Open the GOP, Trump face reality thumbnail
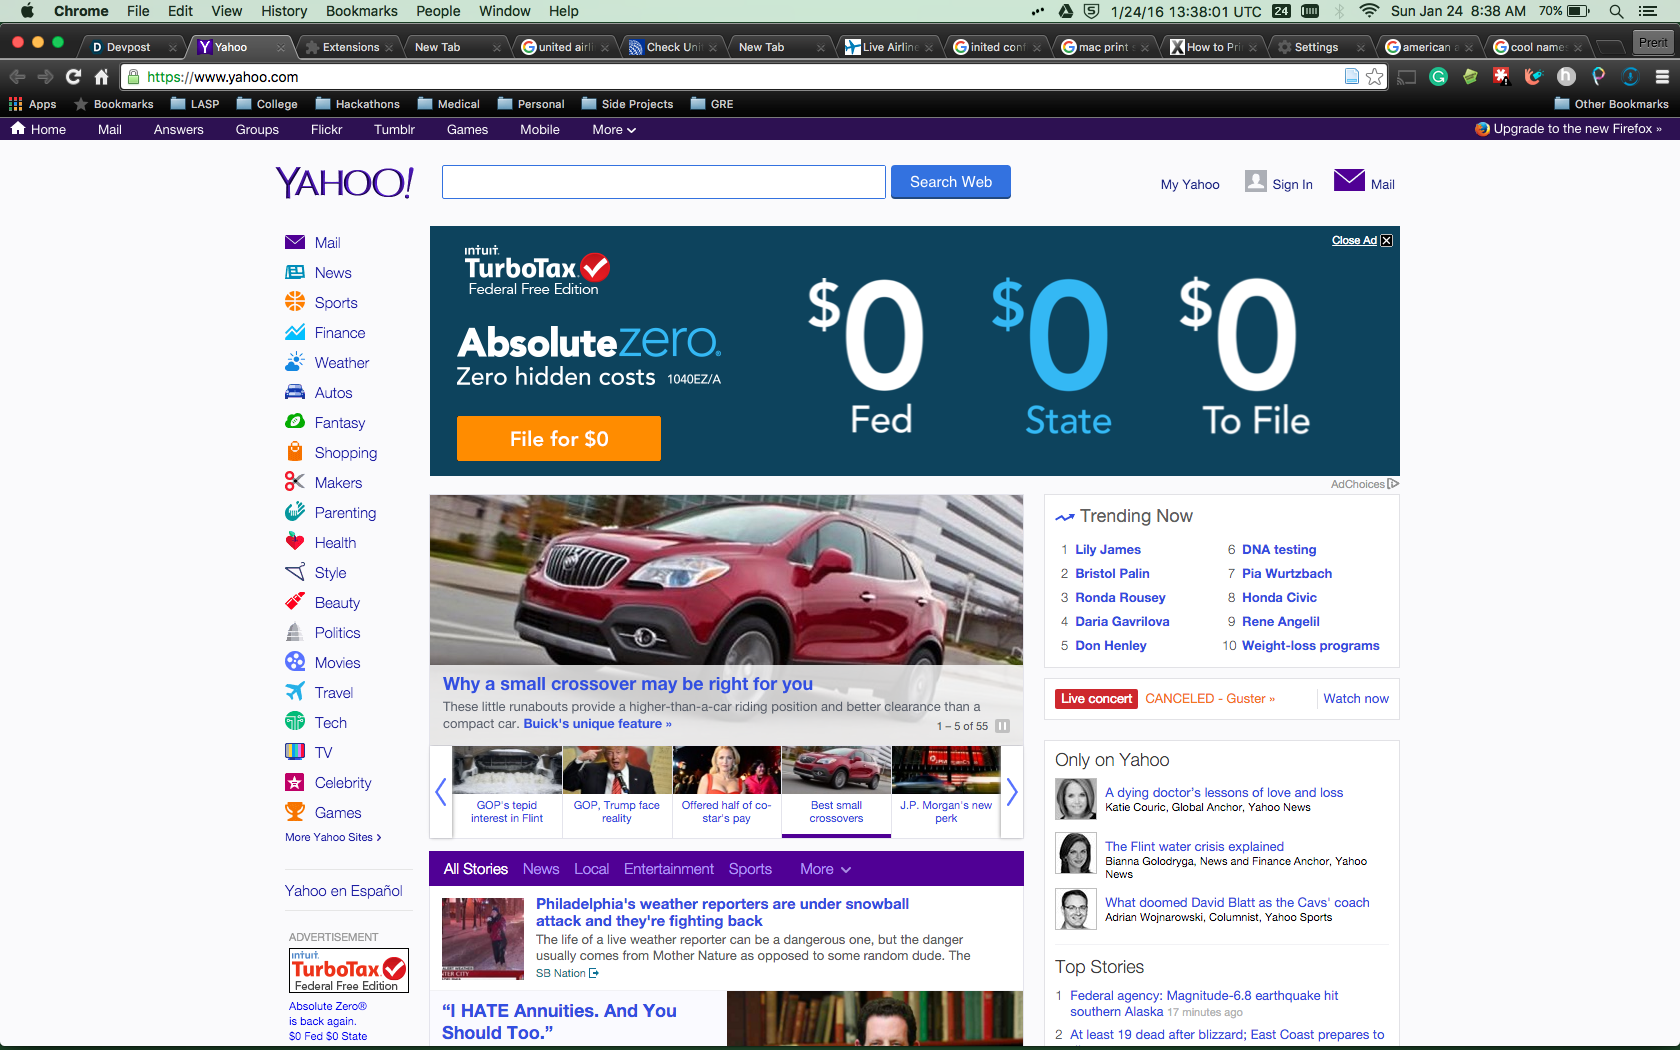 click(617, 790)
